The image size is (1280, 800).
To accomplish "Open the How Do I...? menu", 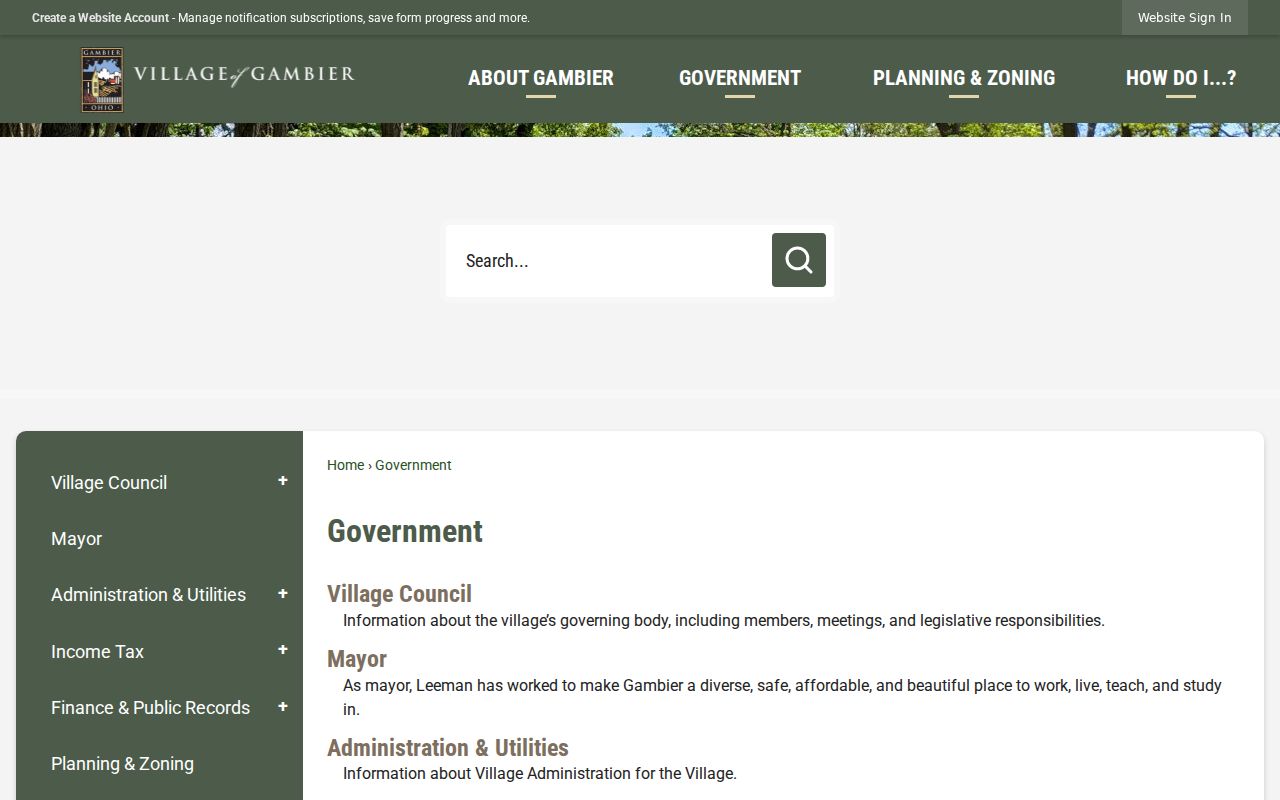I will 1181,78.
